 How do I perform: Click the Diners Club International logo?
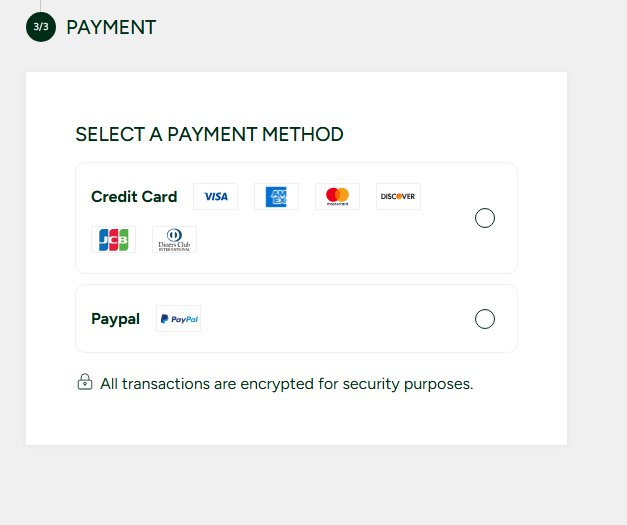pos(174,240)
